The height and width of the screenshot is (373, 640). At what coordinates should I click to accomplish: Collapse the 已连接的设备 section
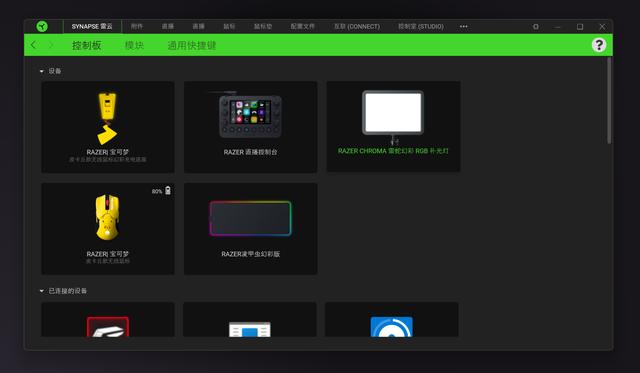[42, 291]
